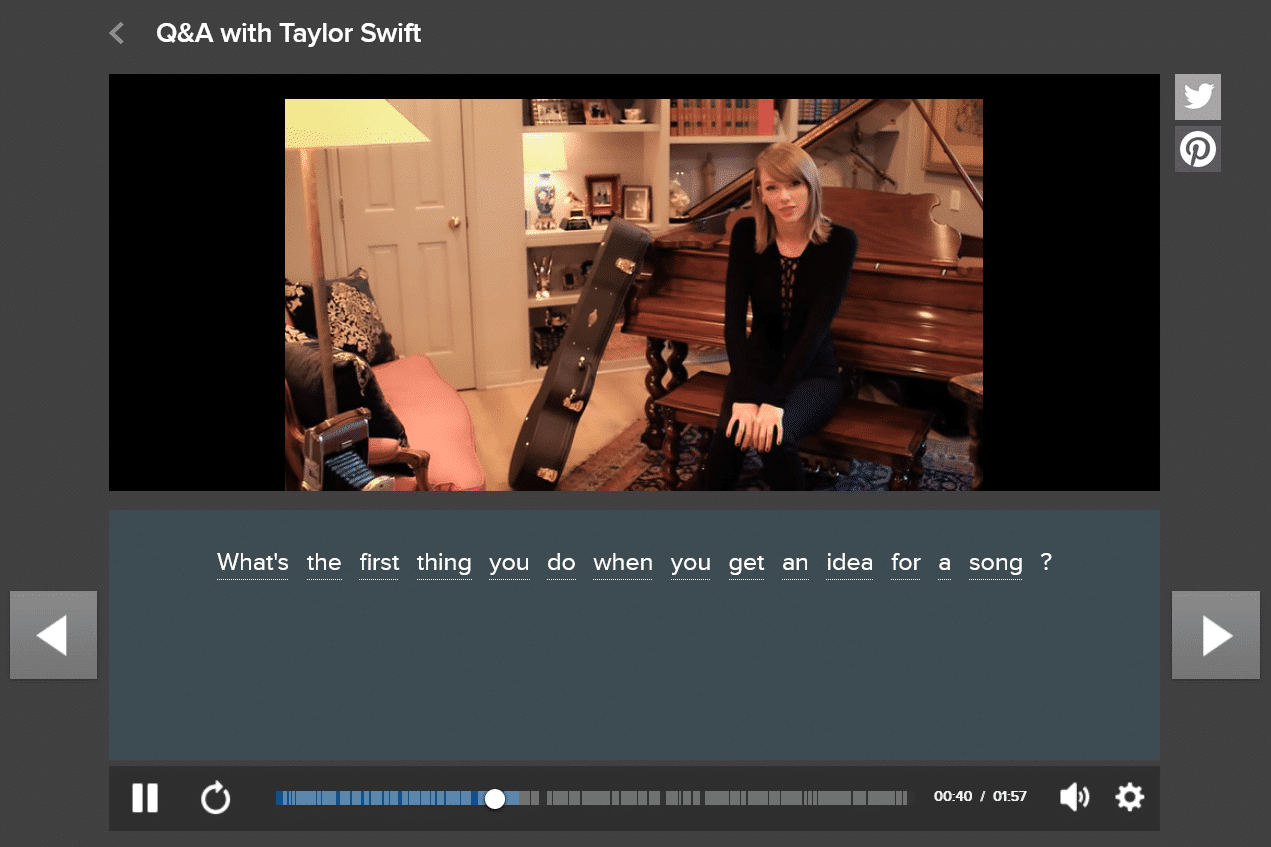Jump to a later unplayed timeline segment
The width and height of the screenshot is (1271, 847).
(750, 798)
